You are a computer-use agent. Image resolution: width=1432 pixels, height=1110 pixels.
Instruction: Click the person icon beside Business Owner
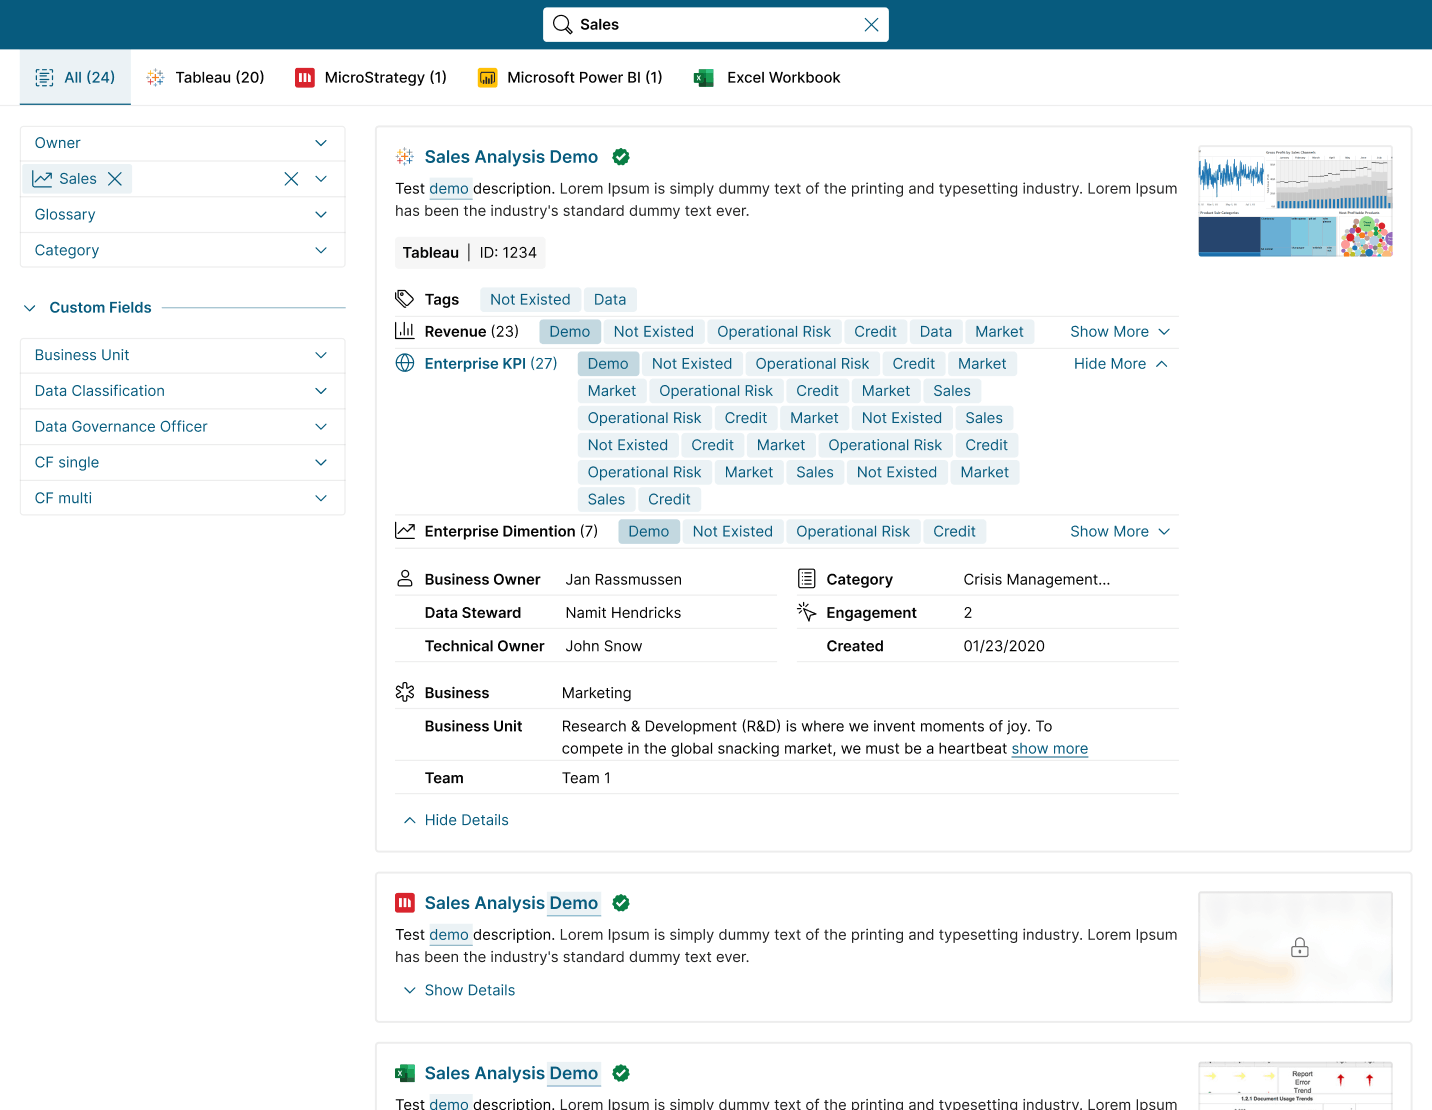pyautogui.click(x=404, y=578)
